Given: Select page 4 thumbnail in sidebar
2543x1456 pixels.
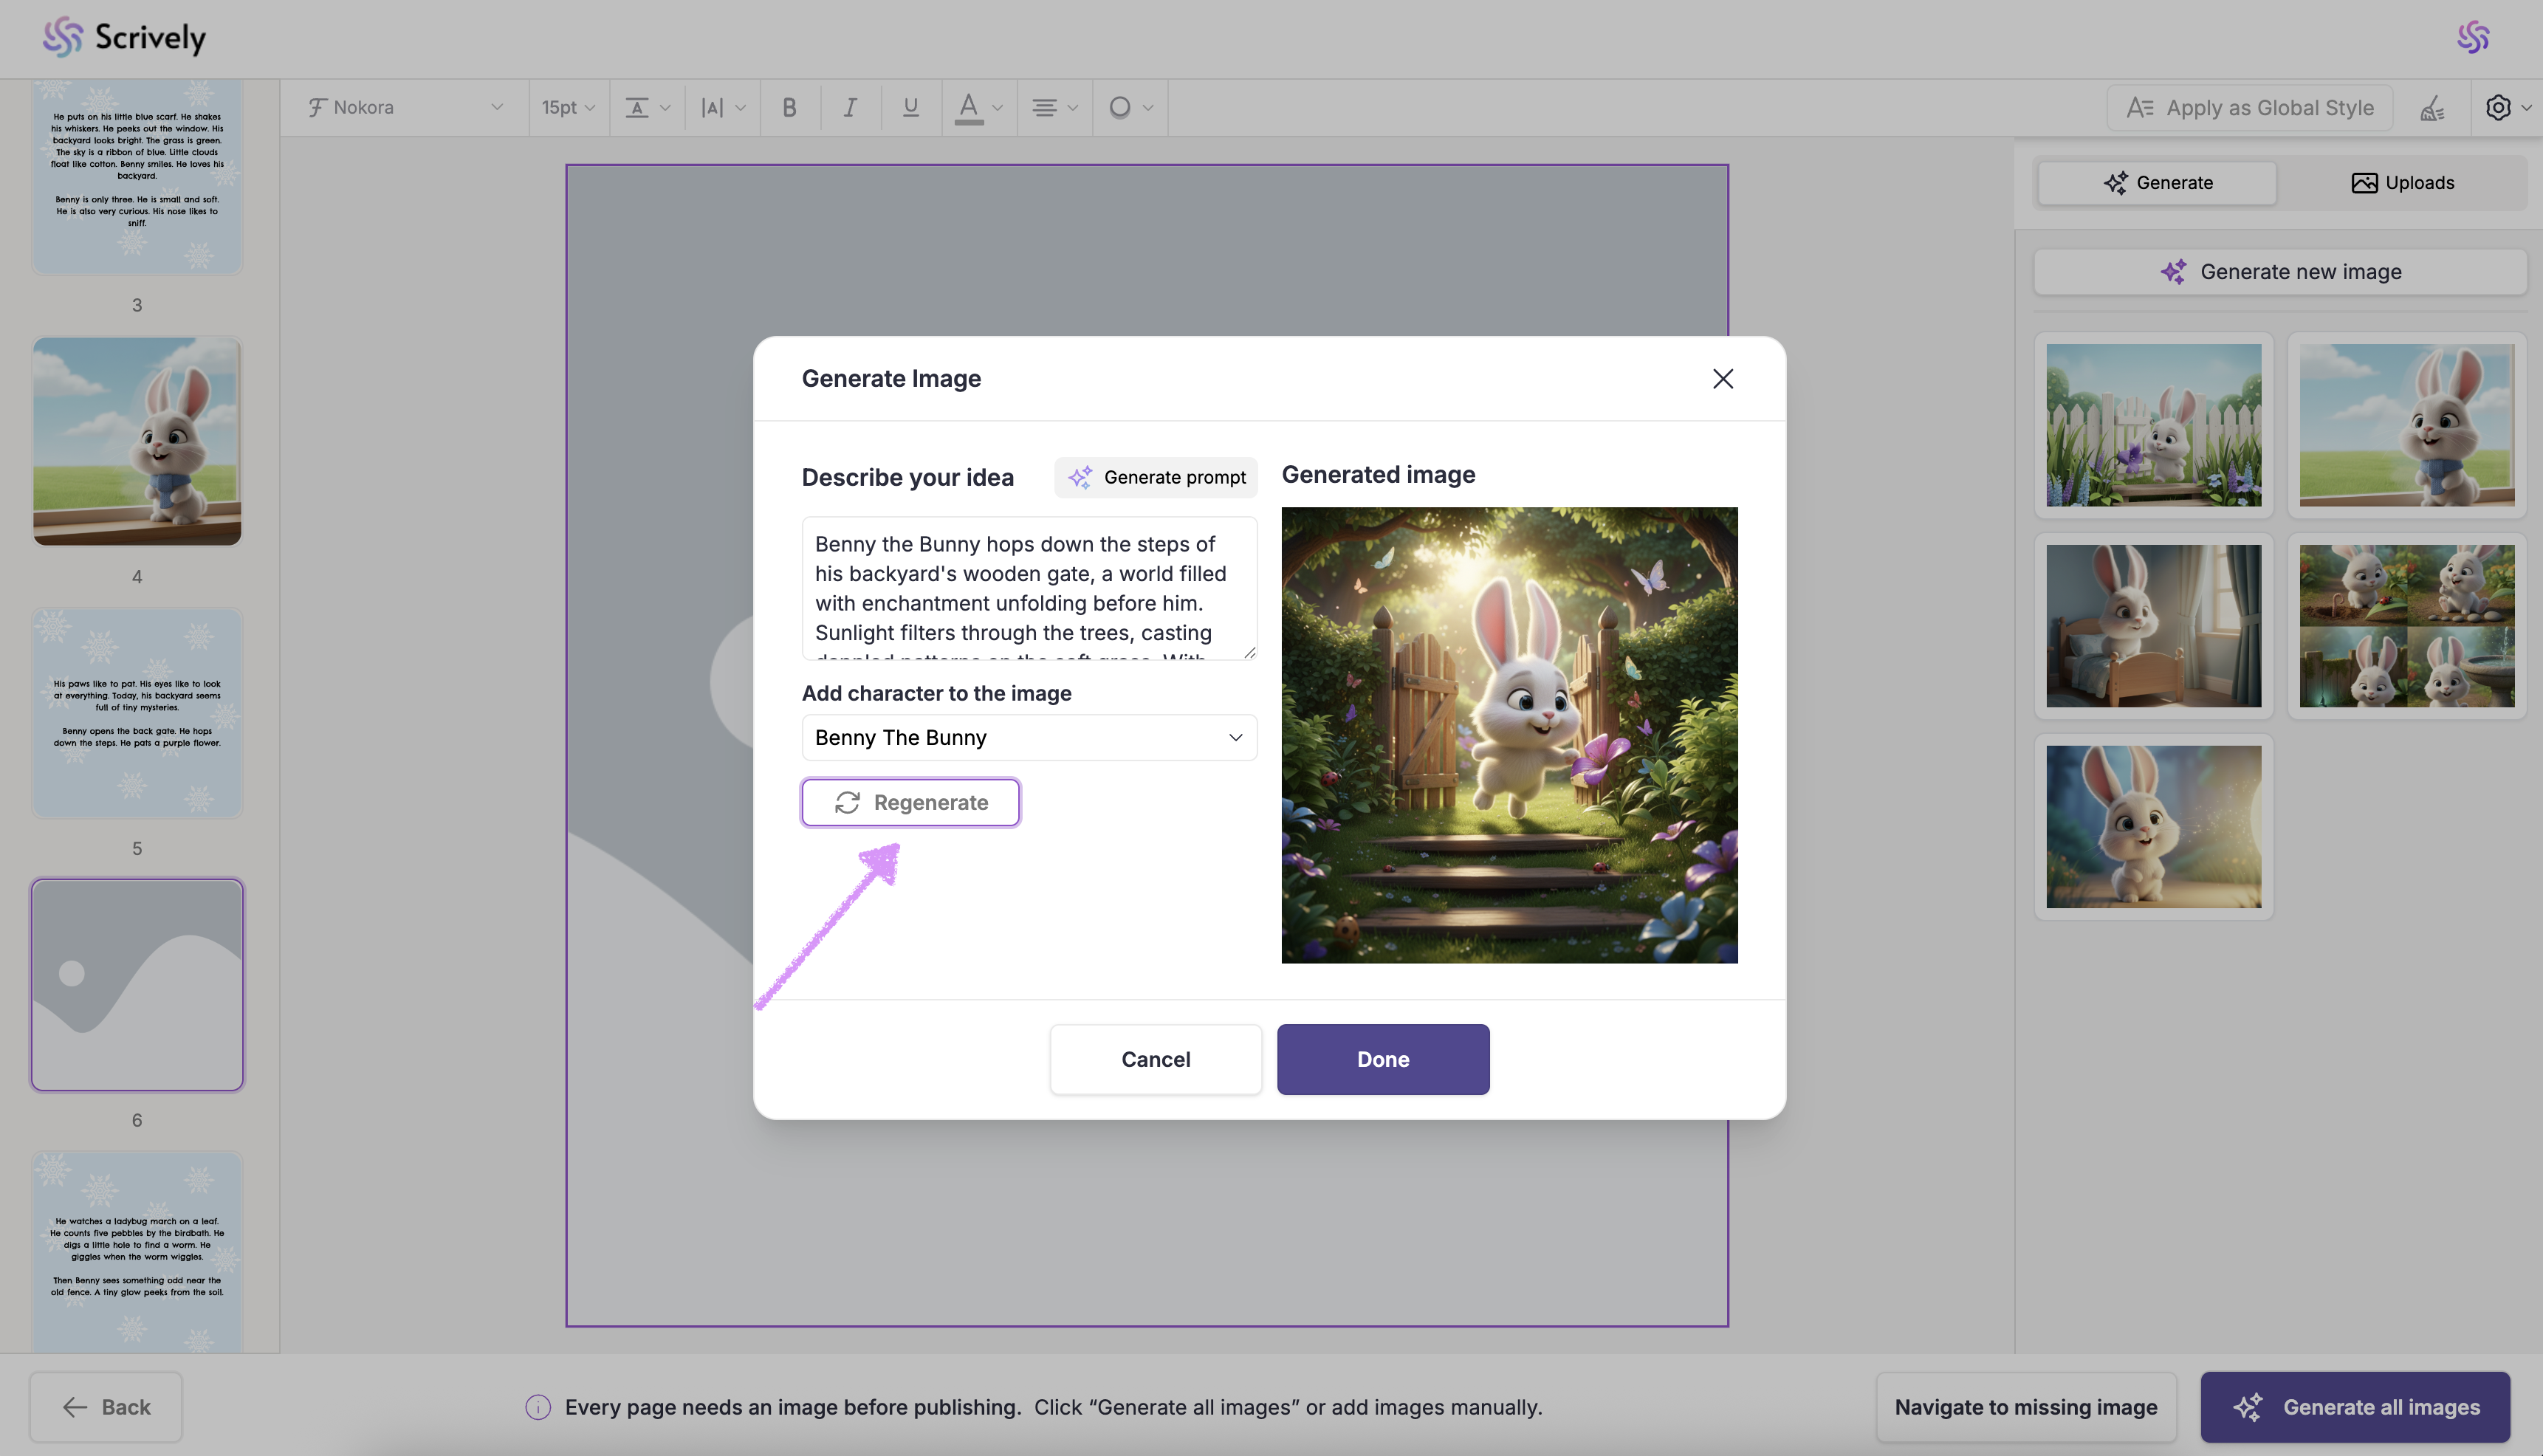Looking at the screenshot, I should pos(137,441).
